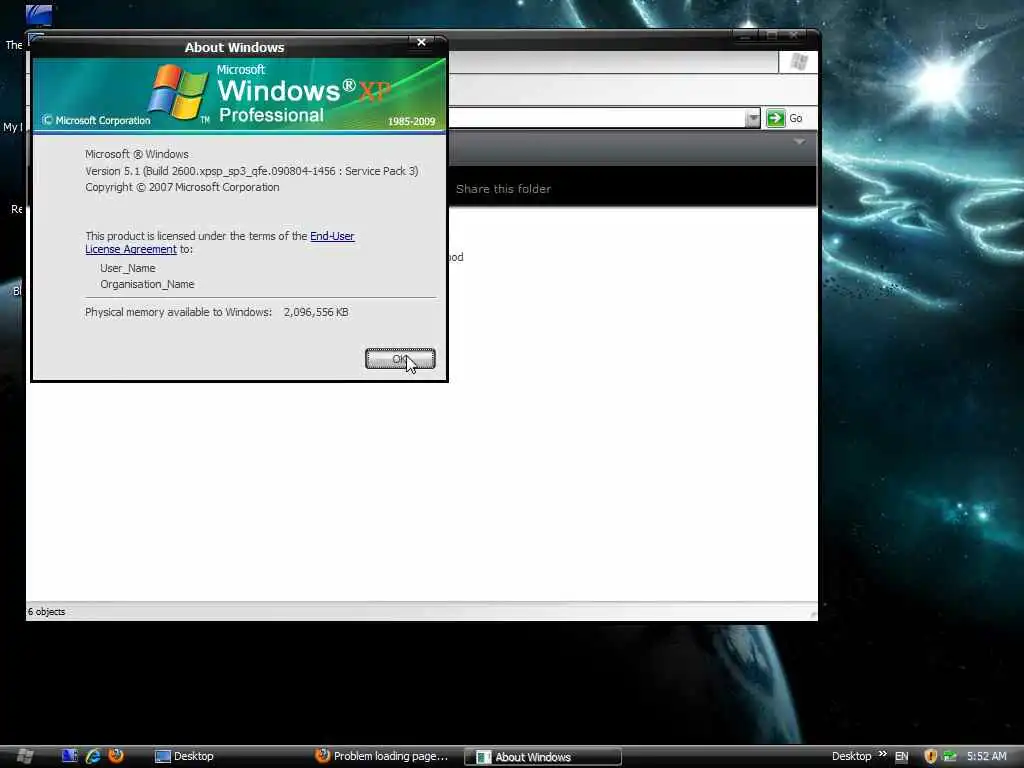Open the Start button on the taskbar

click(x=25, y=756)
